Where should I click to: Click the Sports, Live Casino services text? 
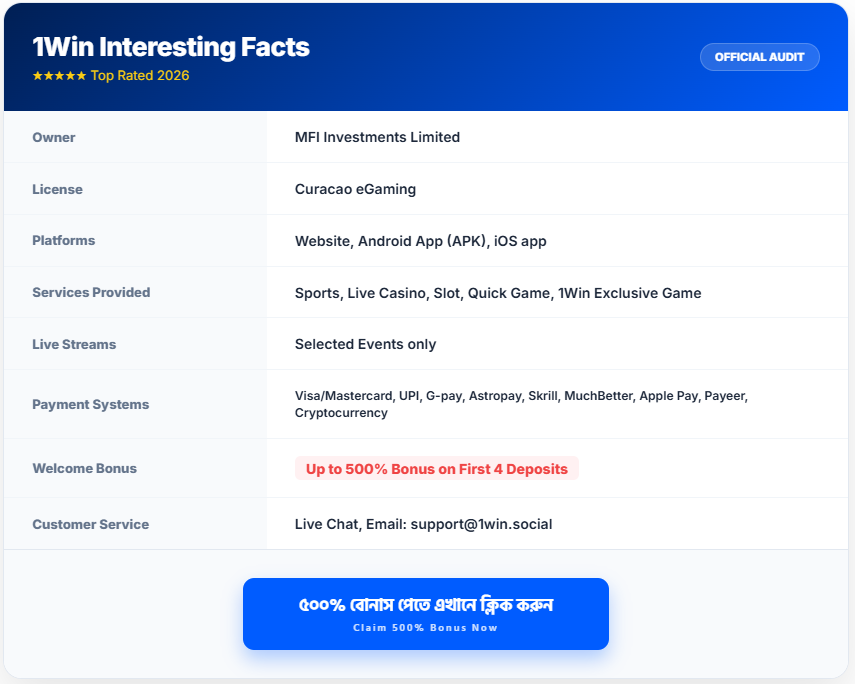tap(498, 293)
